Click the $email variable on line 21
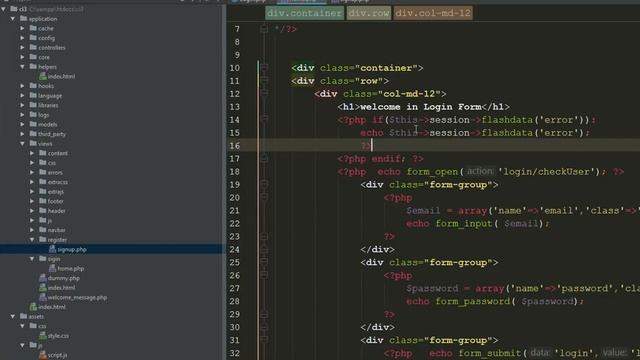The image size is (640, 360). point(423,211)
